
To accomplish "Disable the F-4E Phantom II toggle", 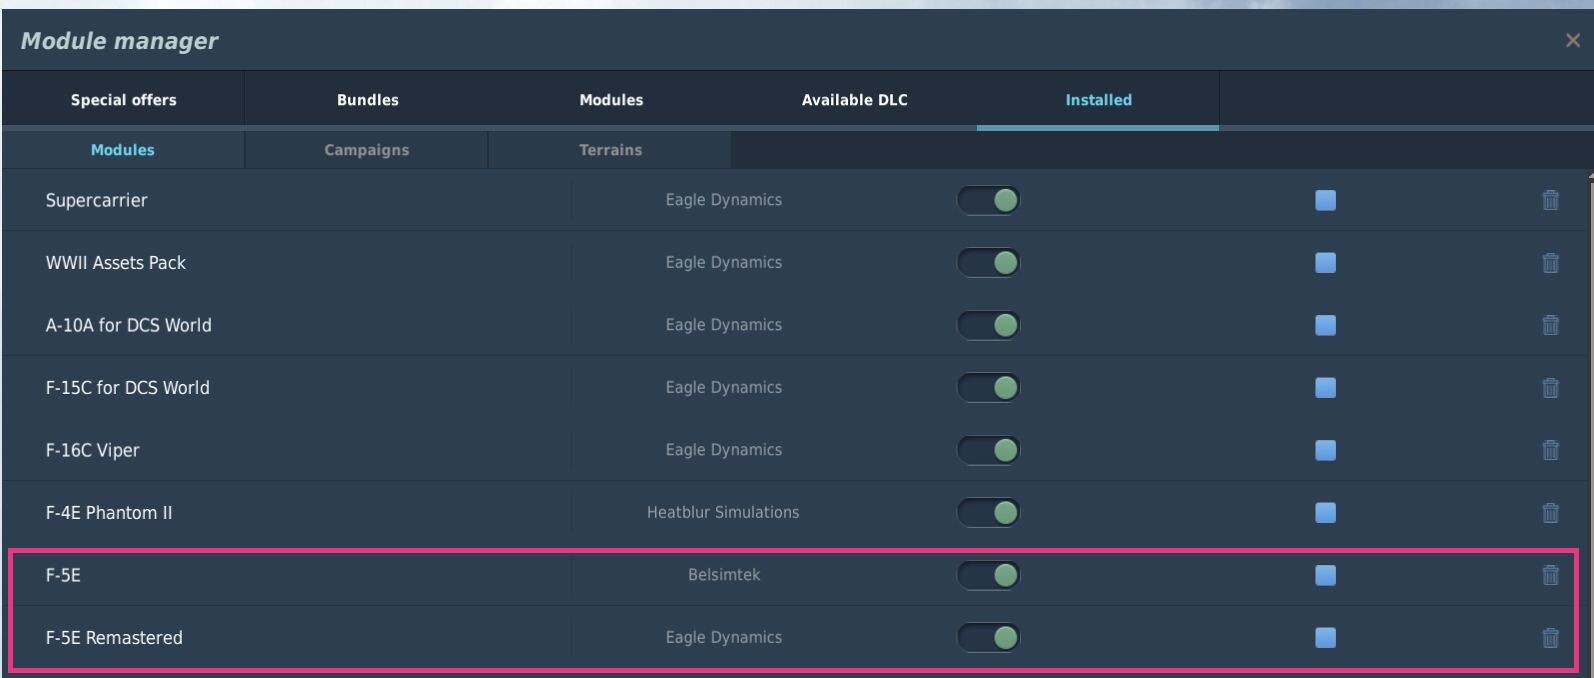I will (x=988, y=513).
